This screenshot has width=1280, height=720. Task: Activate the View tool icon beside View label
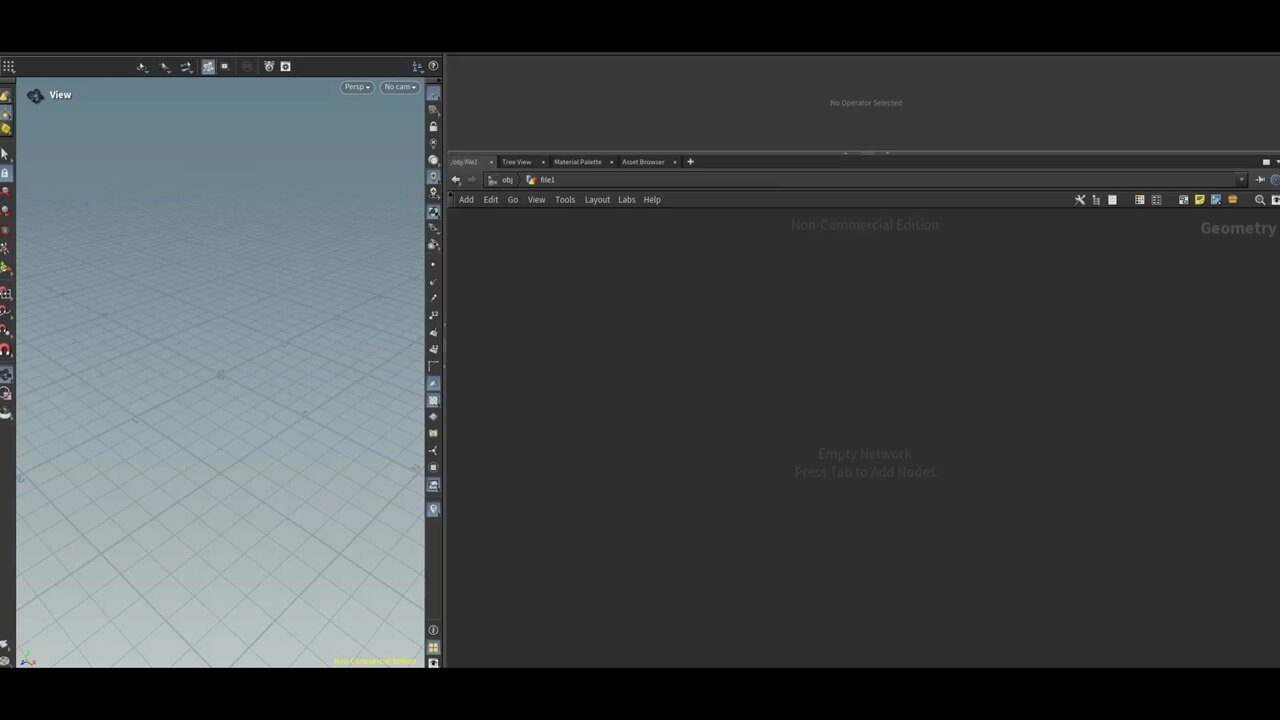tap(35, 95)
